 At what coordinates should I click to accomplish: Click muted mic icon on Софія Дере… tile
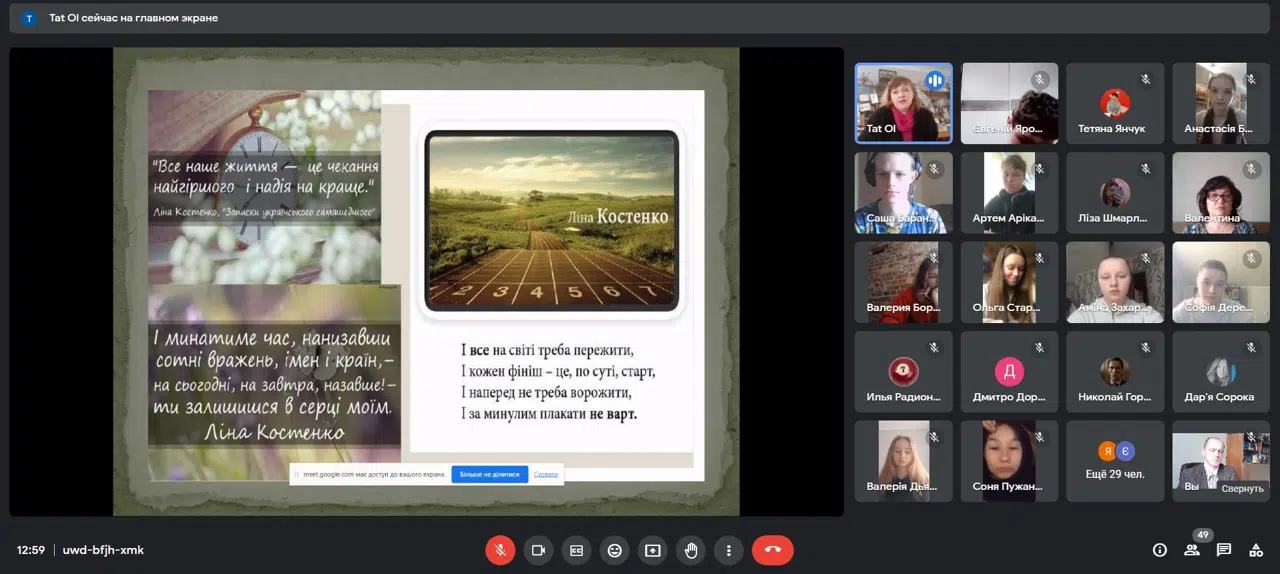(x=1252, y=258)
